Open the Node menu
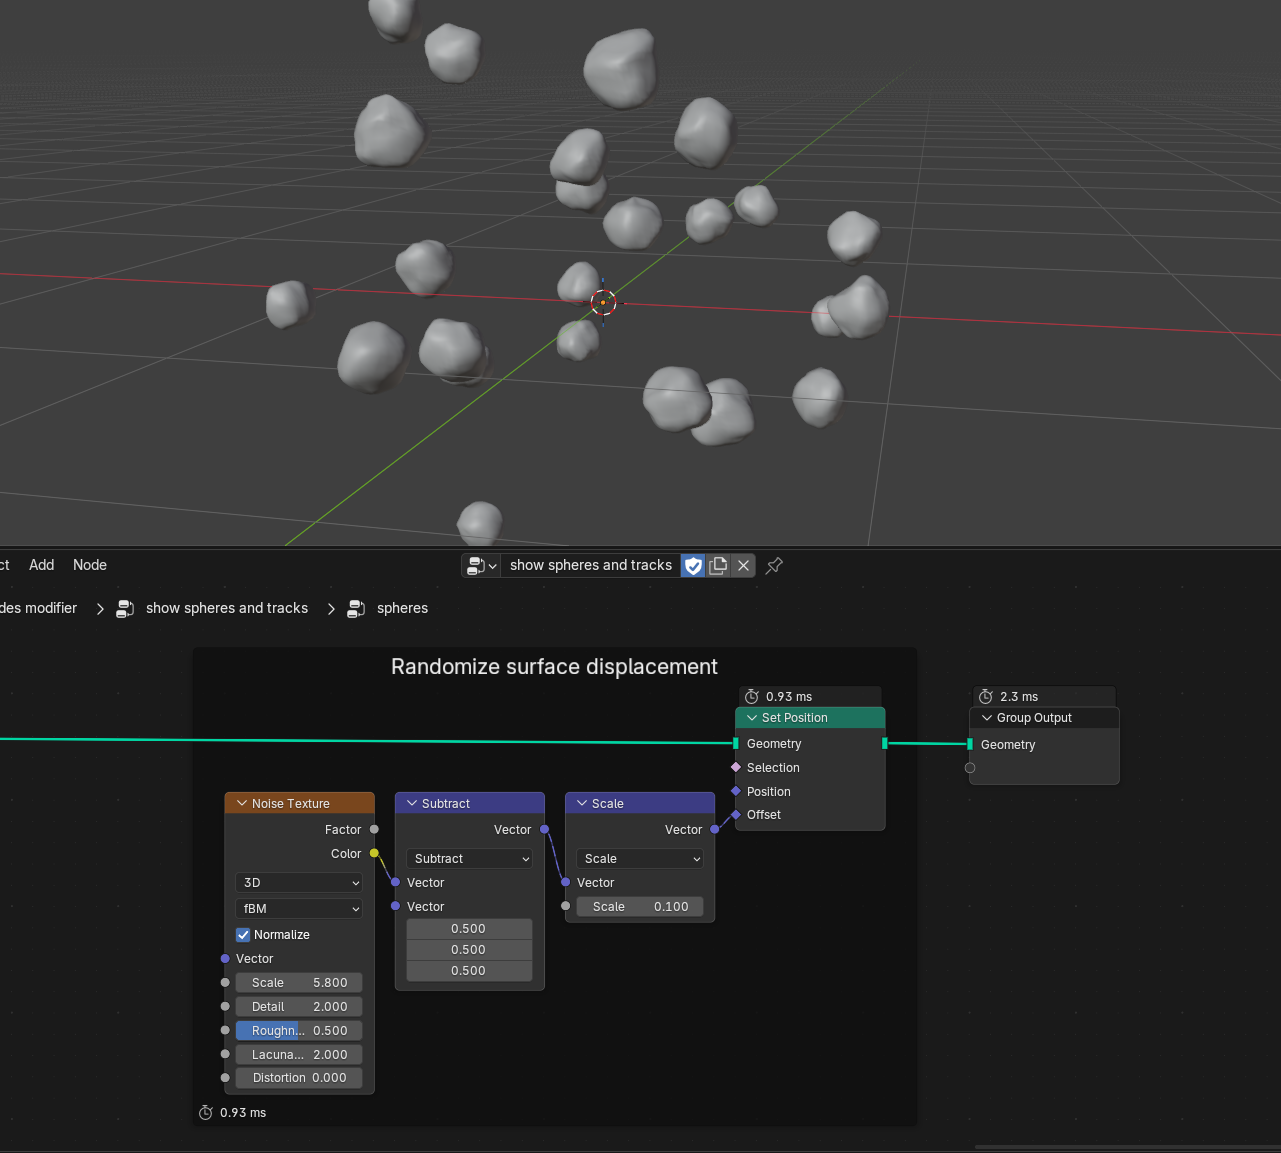This screenshot has height=1153, width=1281. 90,565
